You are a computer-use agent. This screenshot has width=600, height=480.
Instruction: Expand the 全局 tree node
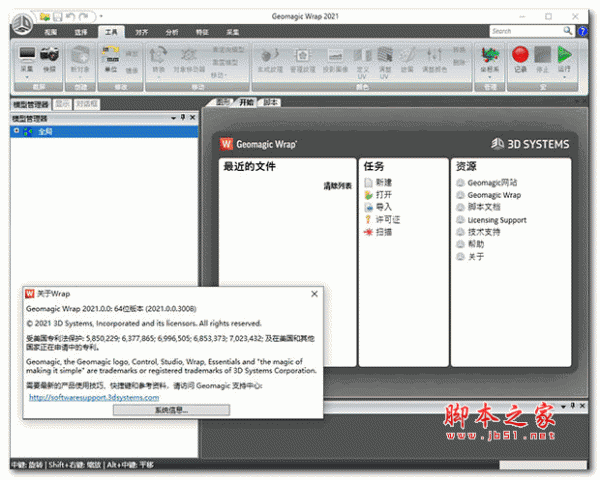pos(16,131)
